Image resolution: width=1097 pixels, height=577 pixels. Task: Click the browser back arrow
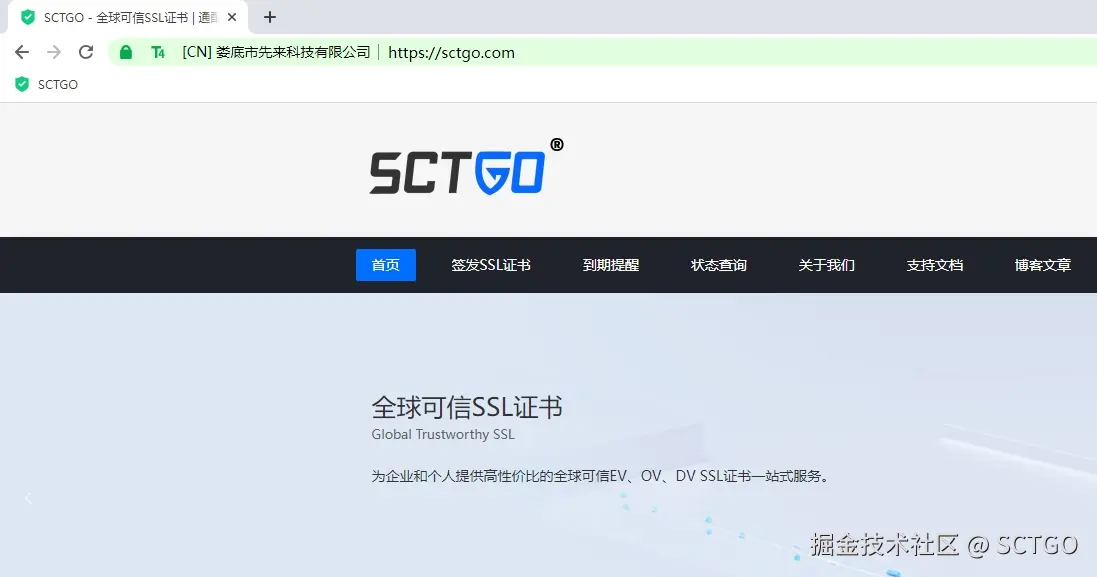click(x=22, y=52)
